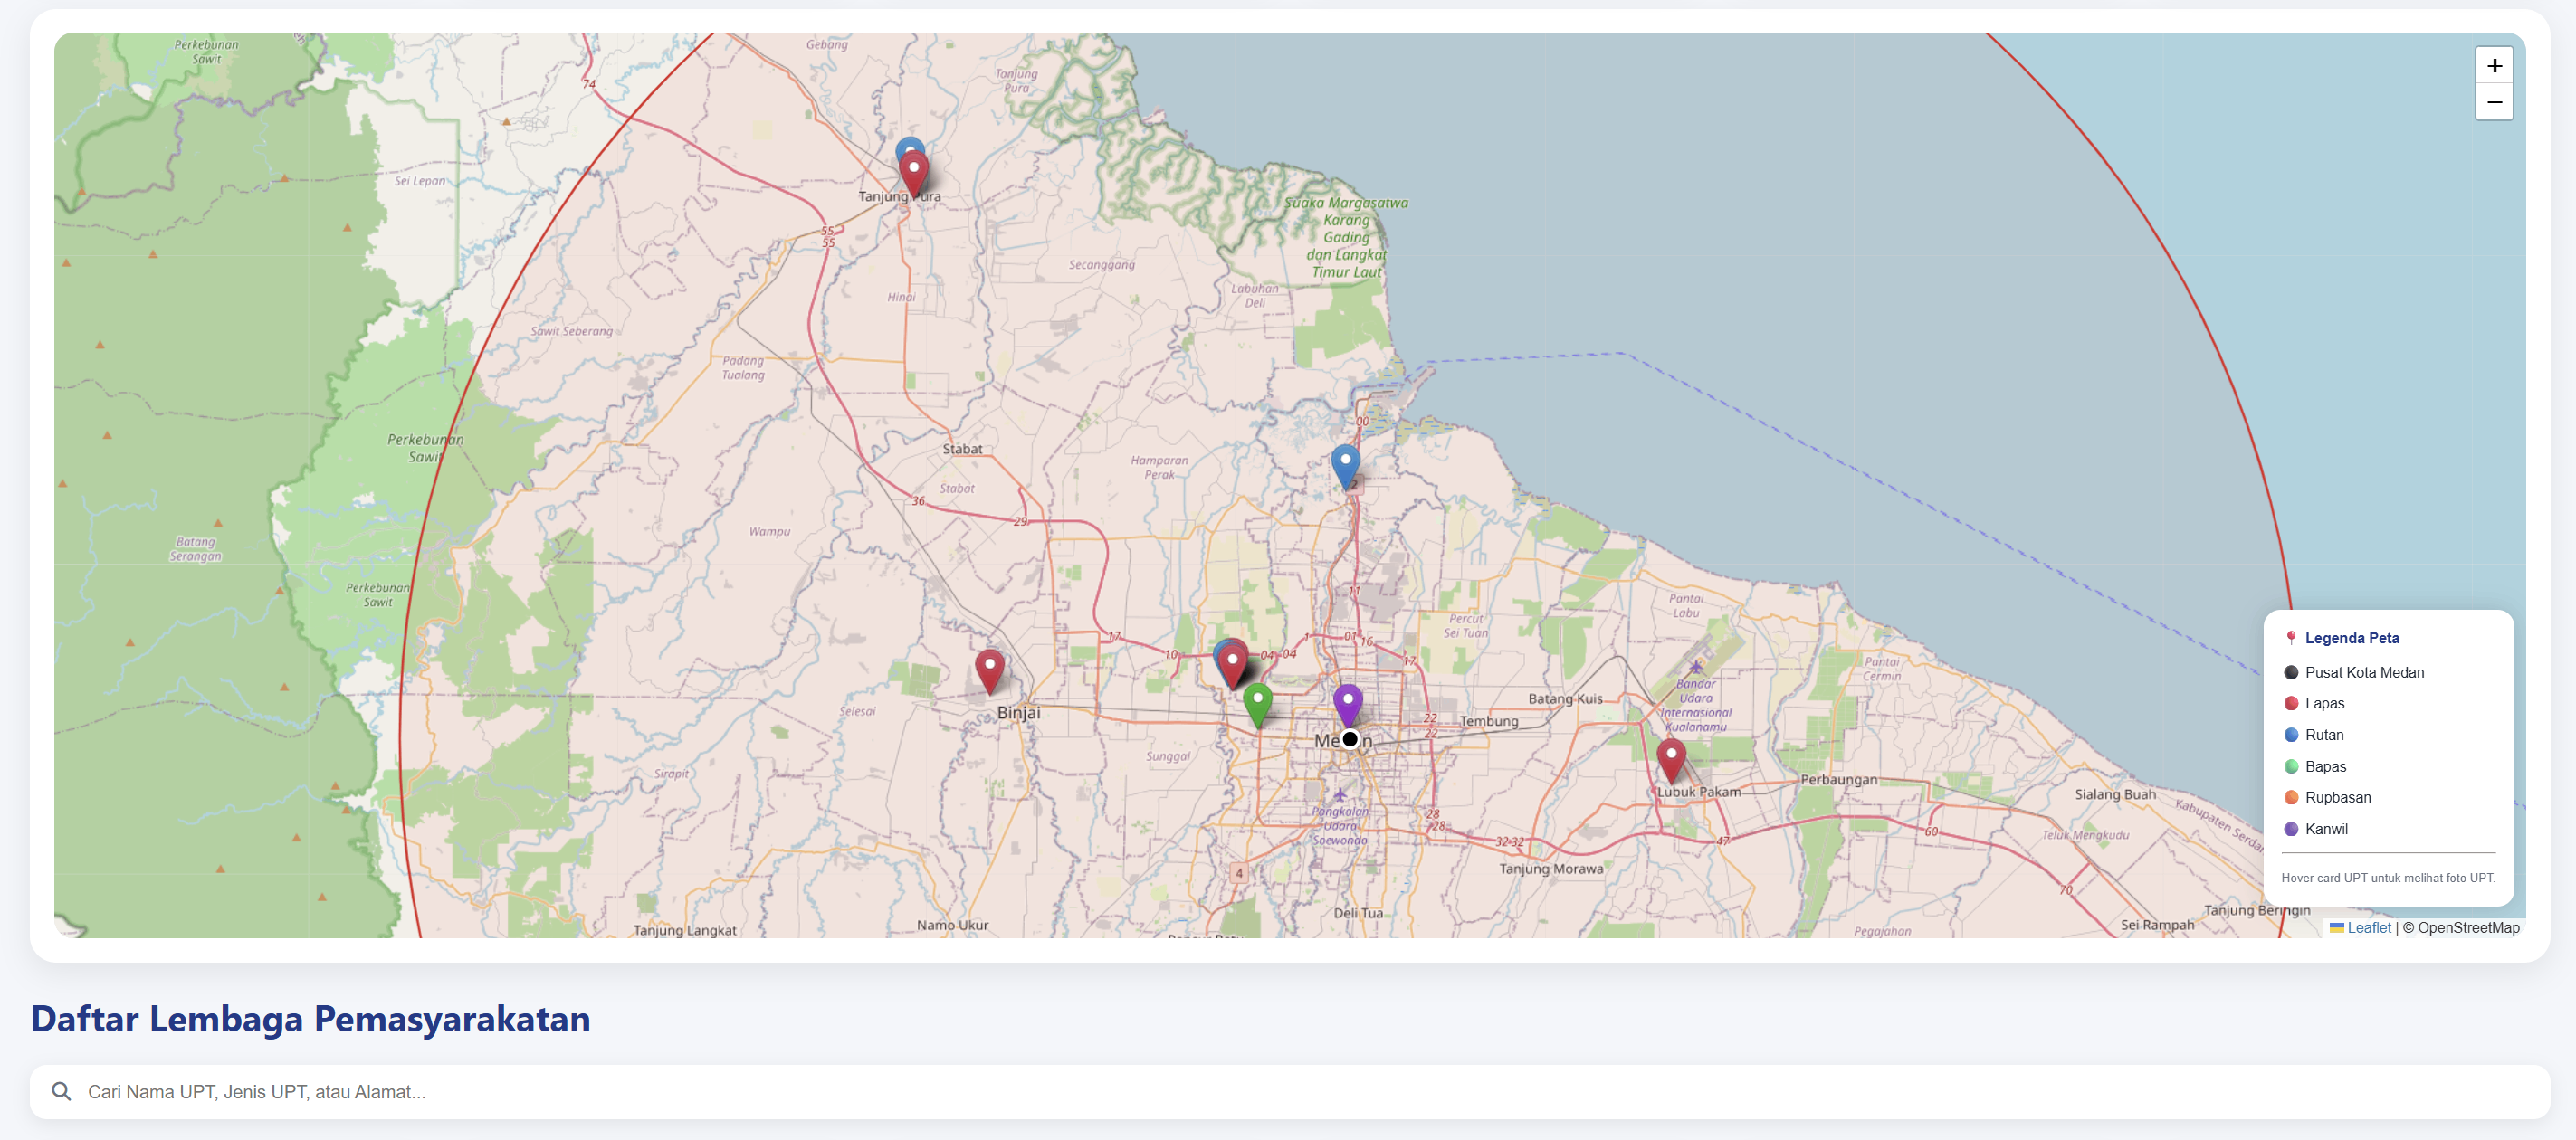Click inside the UPT search field
The image size is (2576, 1140).
[x=1289, y=1091]
